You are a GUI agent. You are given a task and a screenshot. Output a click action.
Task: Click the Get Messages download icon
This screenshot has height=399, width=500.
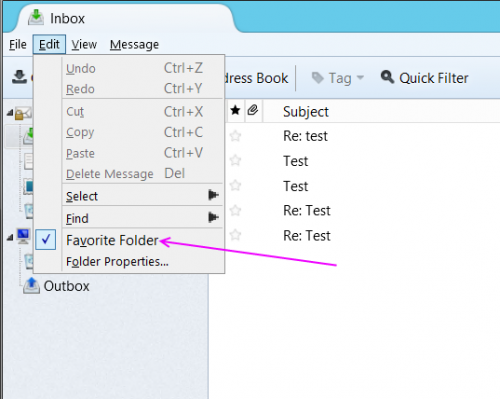pyautogui.click(x=19, y=77)
